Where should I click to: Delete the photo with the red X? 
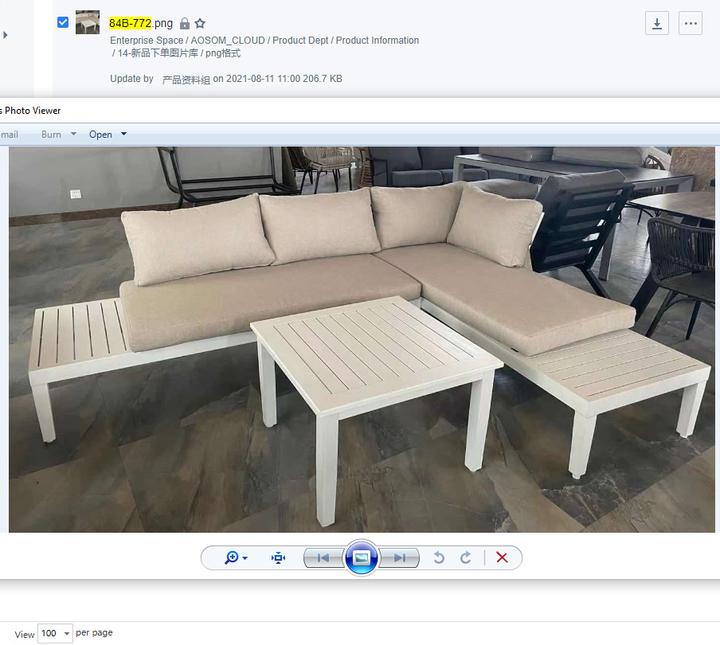(502, 558)
